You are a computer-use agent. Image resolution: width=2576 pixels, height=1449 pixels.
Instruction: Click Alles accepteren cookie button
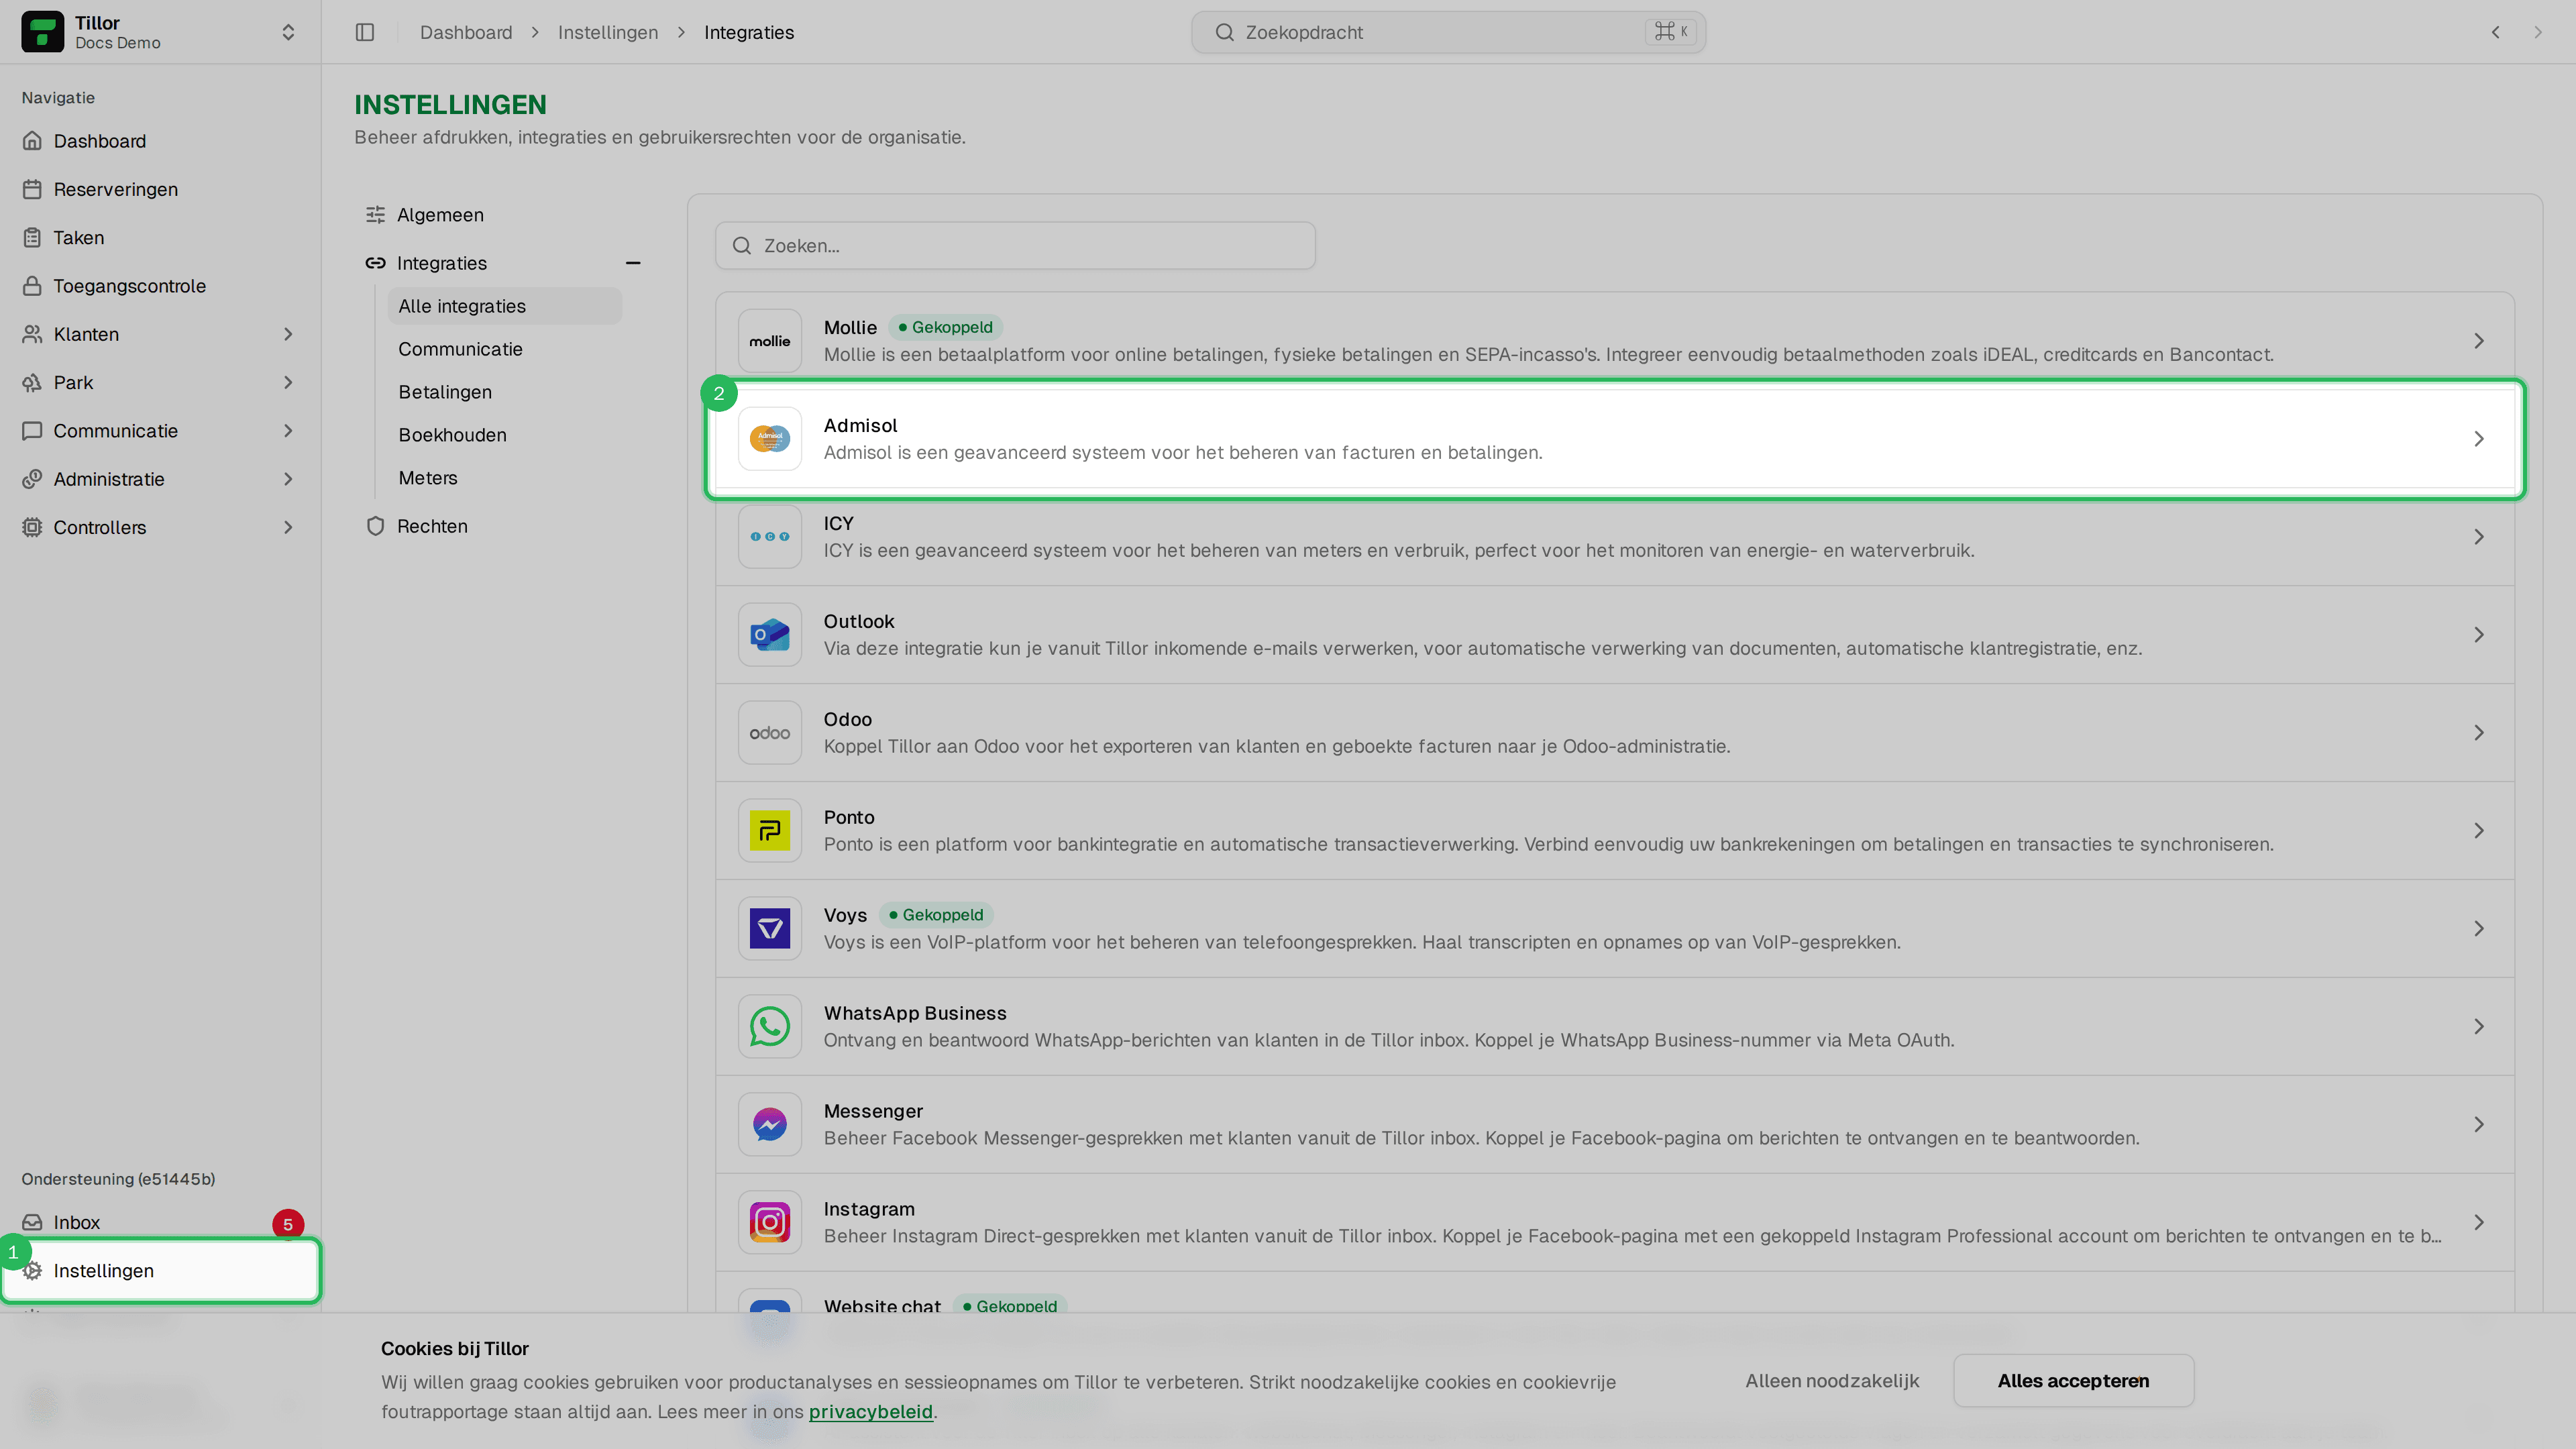(x=2073, y=1381)
